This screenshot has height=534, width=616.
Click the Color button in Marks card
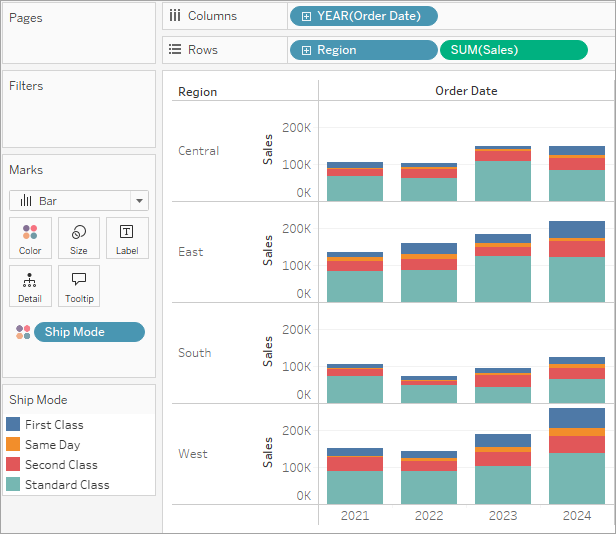(30, 238)
